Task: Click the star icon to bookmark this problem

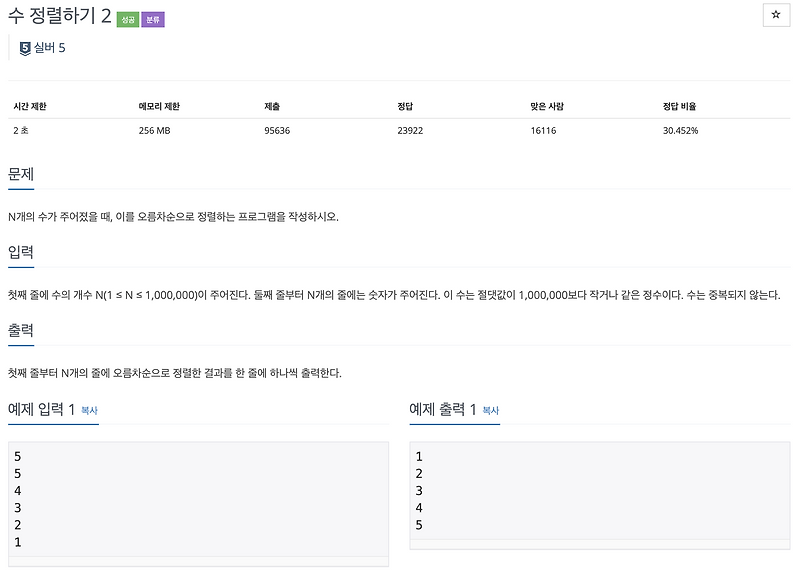Action: 775,13
